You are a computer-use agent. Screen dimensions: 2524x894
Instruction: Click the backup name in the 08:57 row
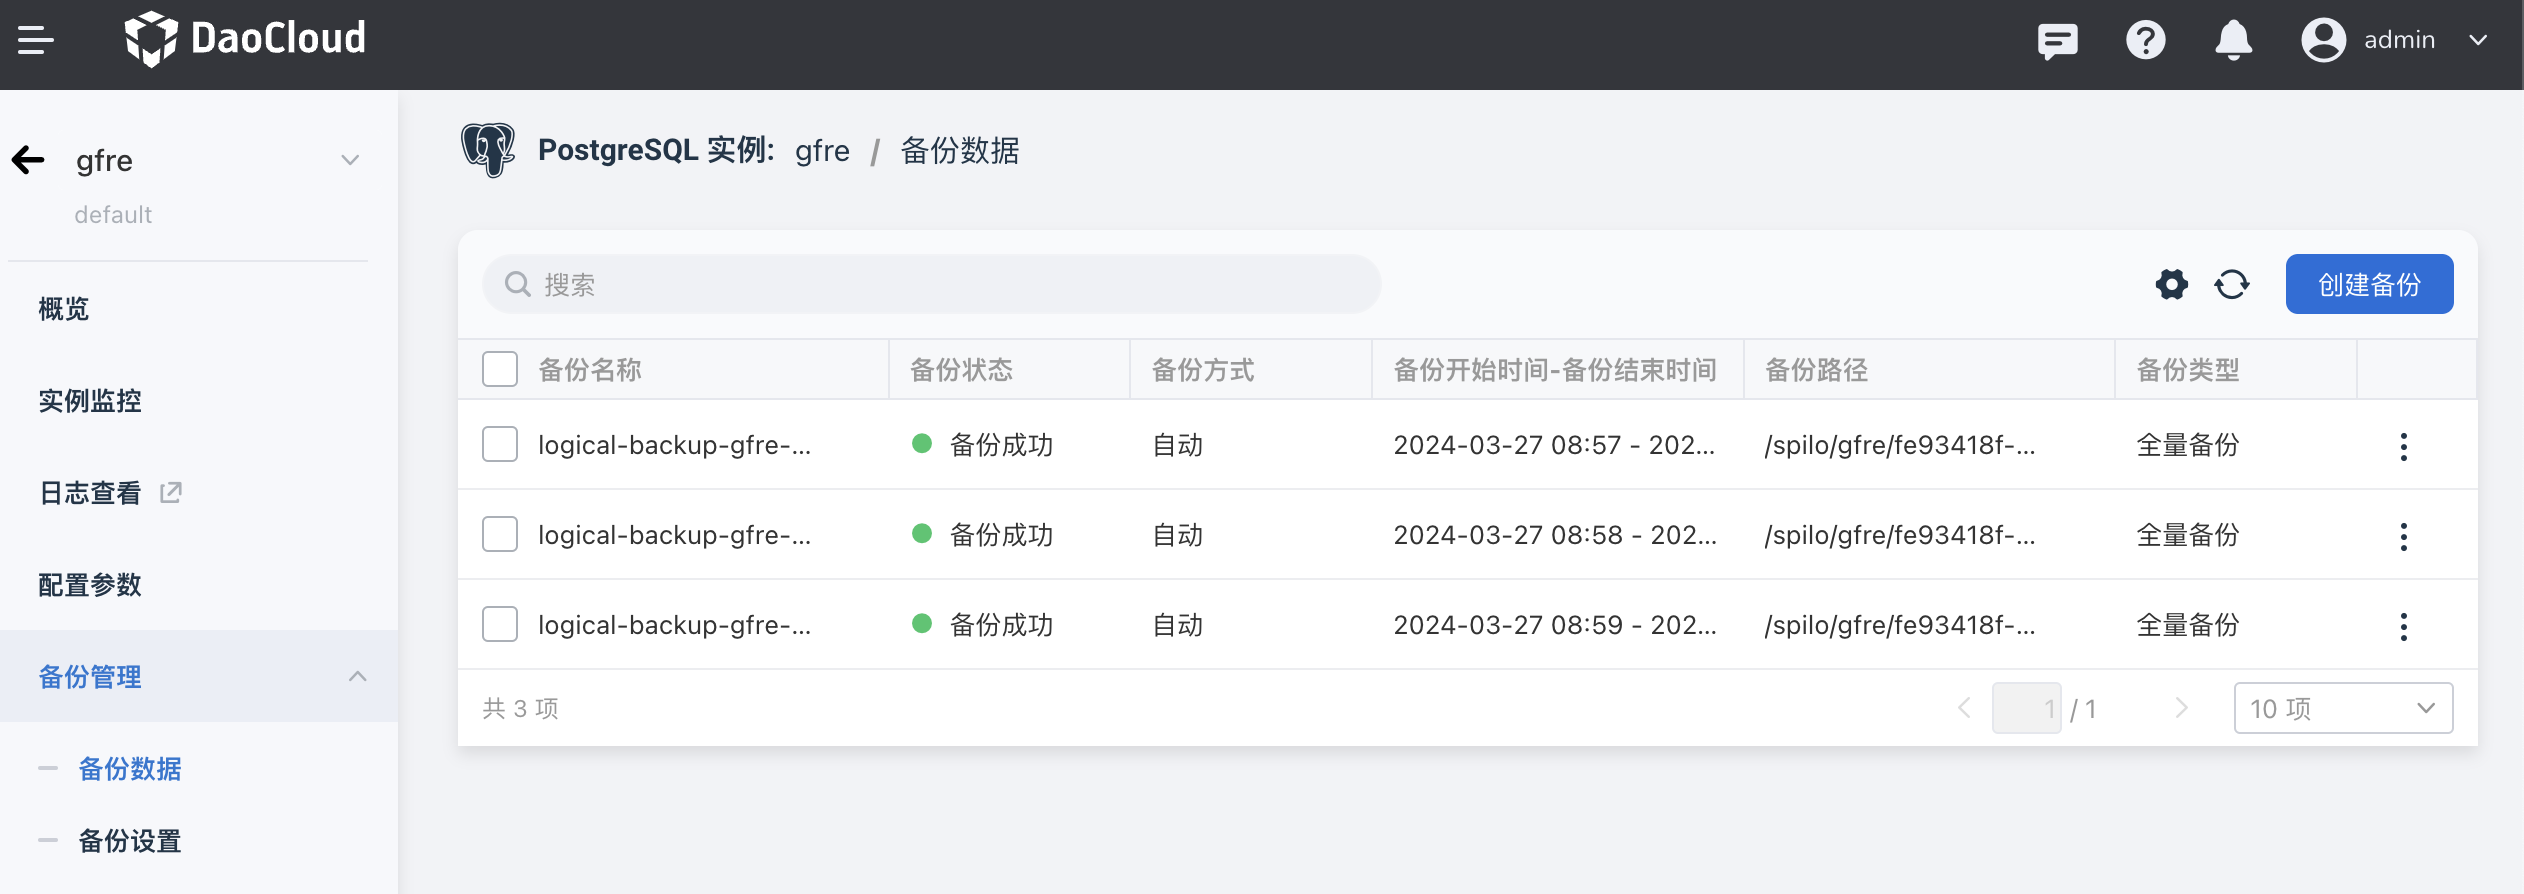pos(674,445)
